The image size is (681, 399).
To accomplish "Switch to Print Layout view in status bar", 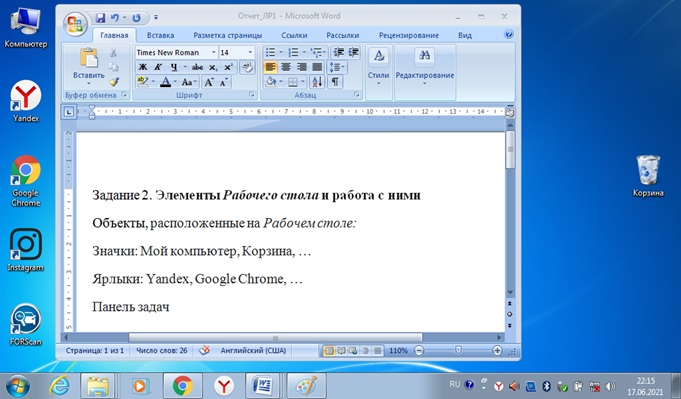I will click(x=329, y=350).
